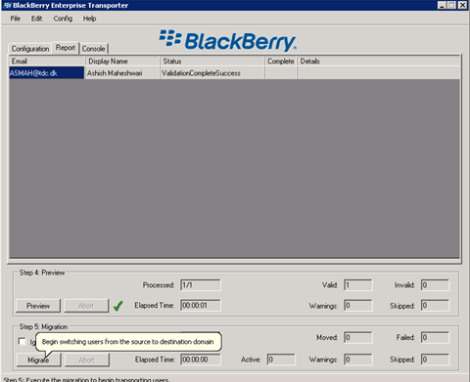The width and height of the screenshot is (470, 382).
Task: Open the Edit menu
Action: [37, 19]
